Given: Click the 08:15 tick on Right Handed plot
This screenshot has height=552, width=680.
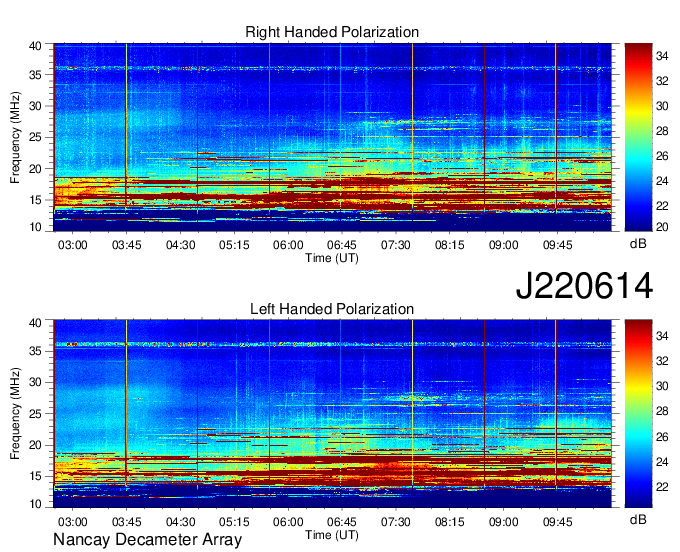Looking at the screenshot, I should click(450, 245).
